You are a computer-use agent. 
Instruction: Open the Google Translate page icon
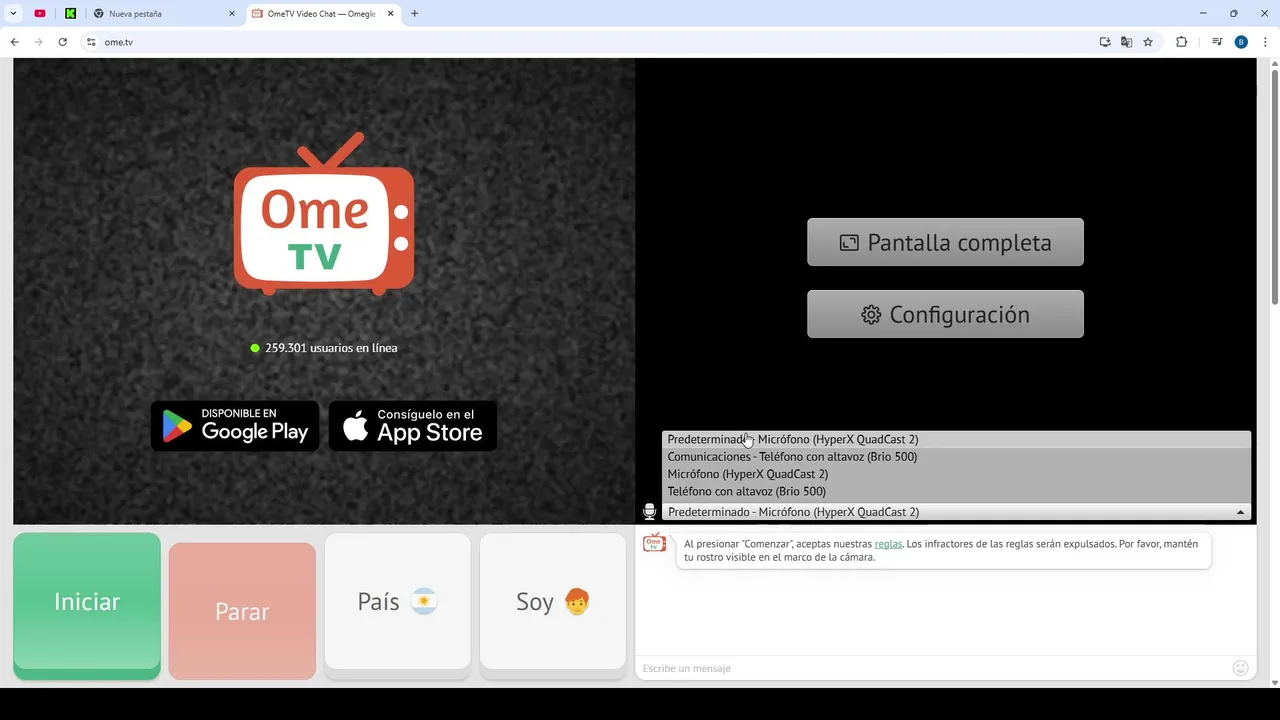coord(1126,42)
